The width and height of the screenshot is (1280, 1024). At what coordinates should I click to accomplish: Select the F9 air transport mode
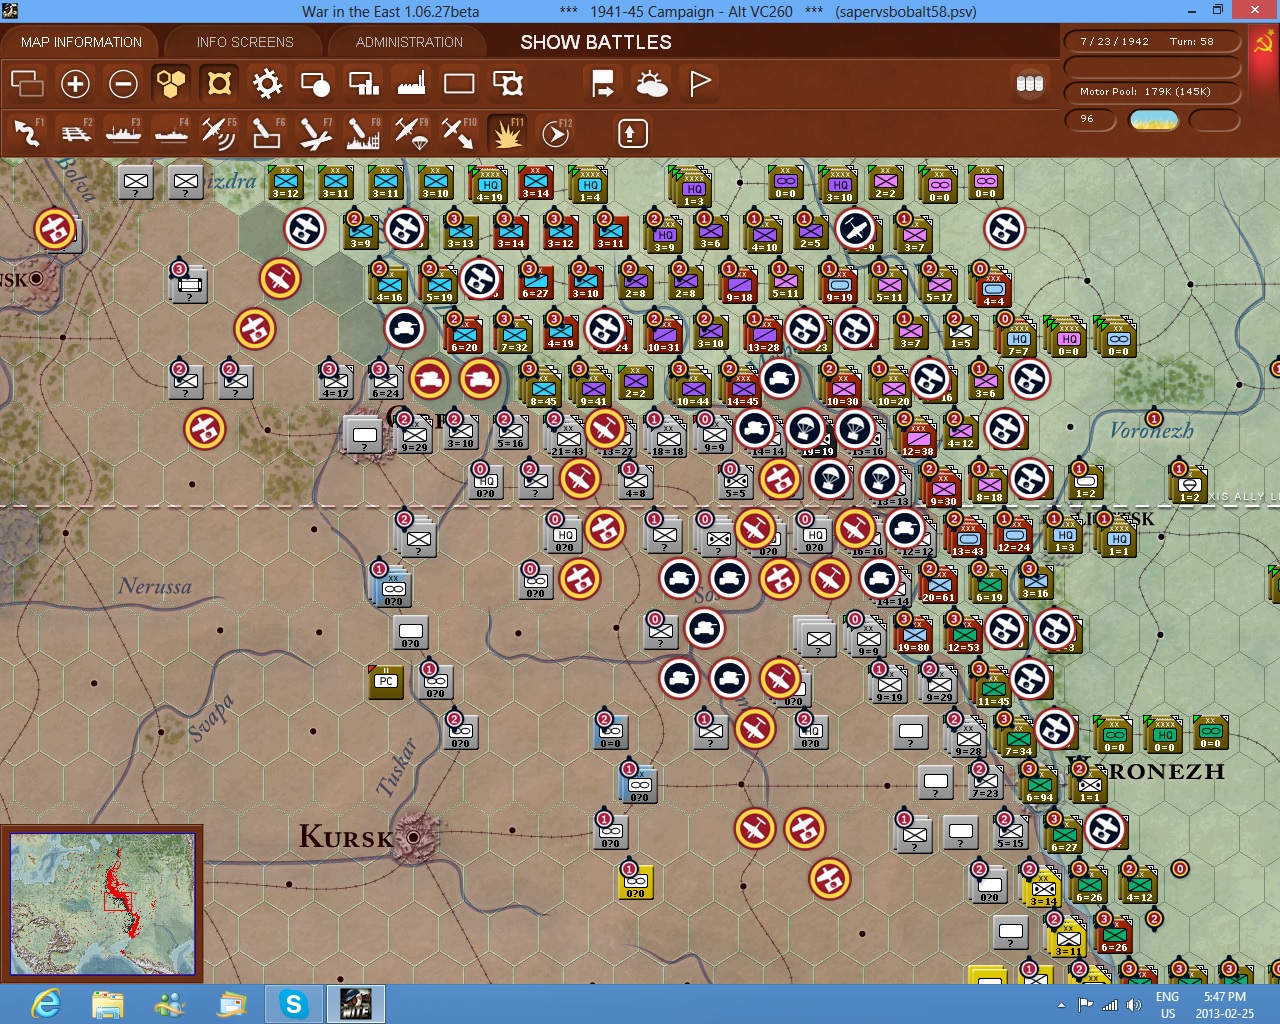click(x=411, y=132)
